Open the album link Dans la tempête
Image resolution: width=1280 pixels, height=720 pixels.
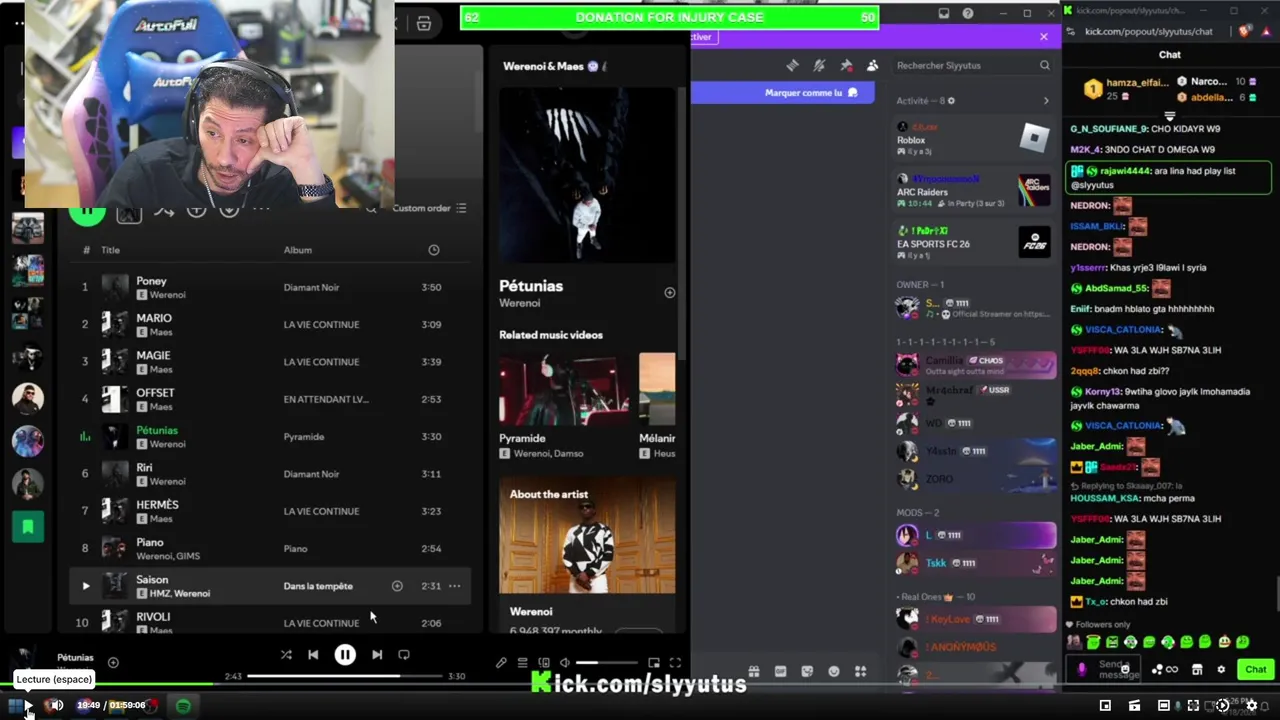318,586
